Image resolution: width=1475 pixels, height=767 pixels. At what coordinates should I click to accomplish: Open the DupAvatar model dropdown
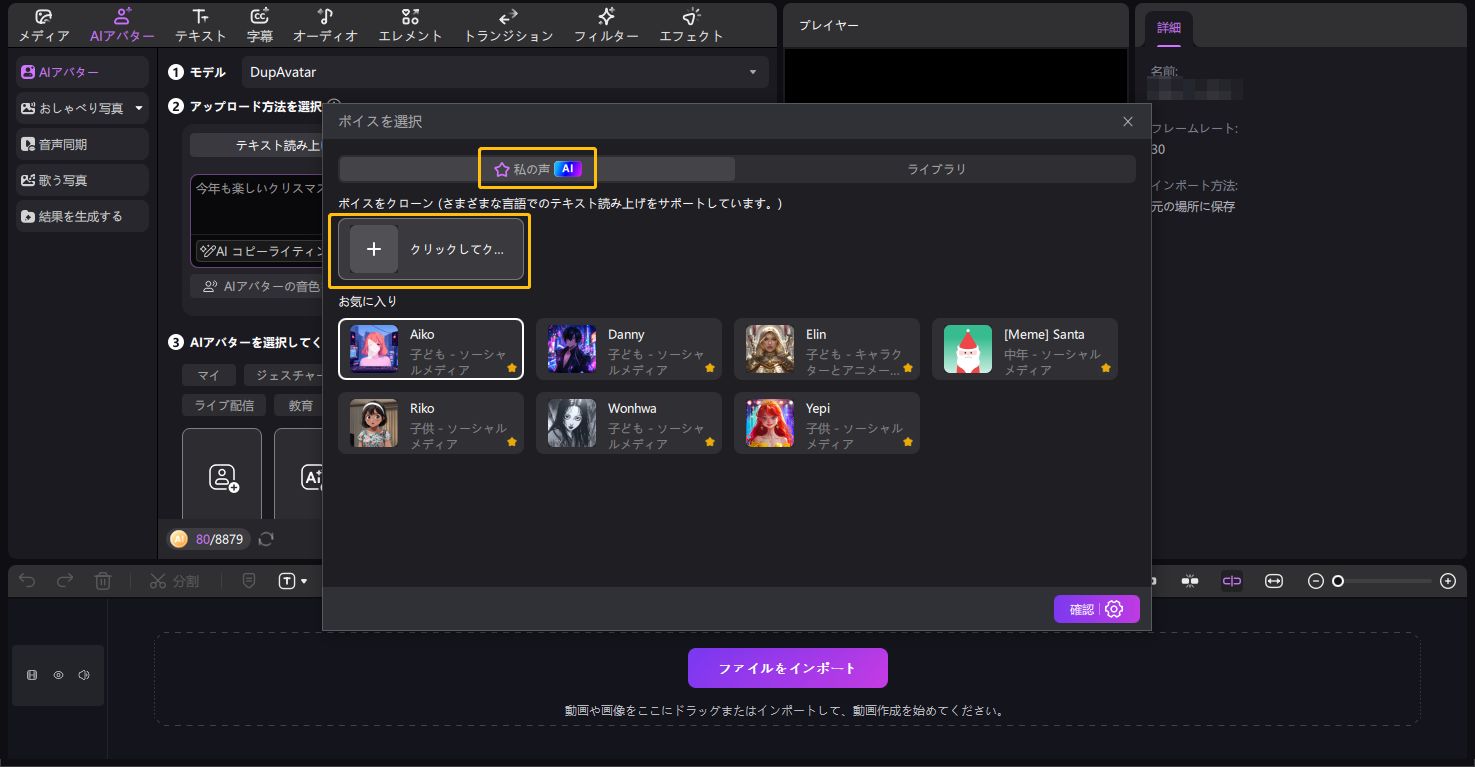505,71
